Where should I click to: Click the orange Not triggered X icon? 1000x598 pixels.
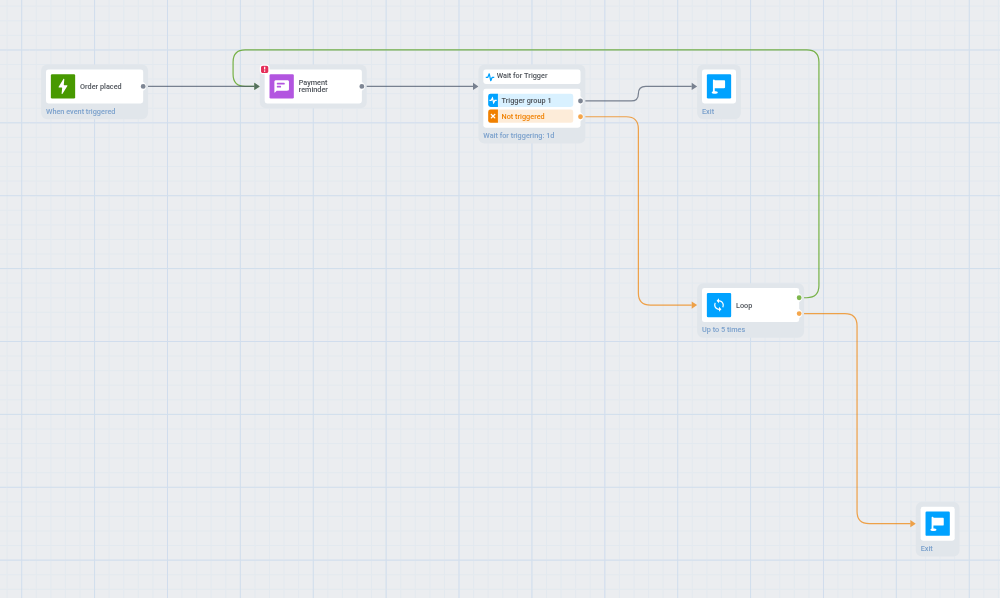pos(493,116)
